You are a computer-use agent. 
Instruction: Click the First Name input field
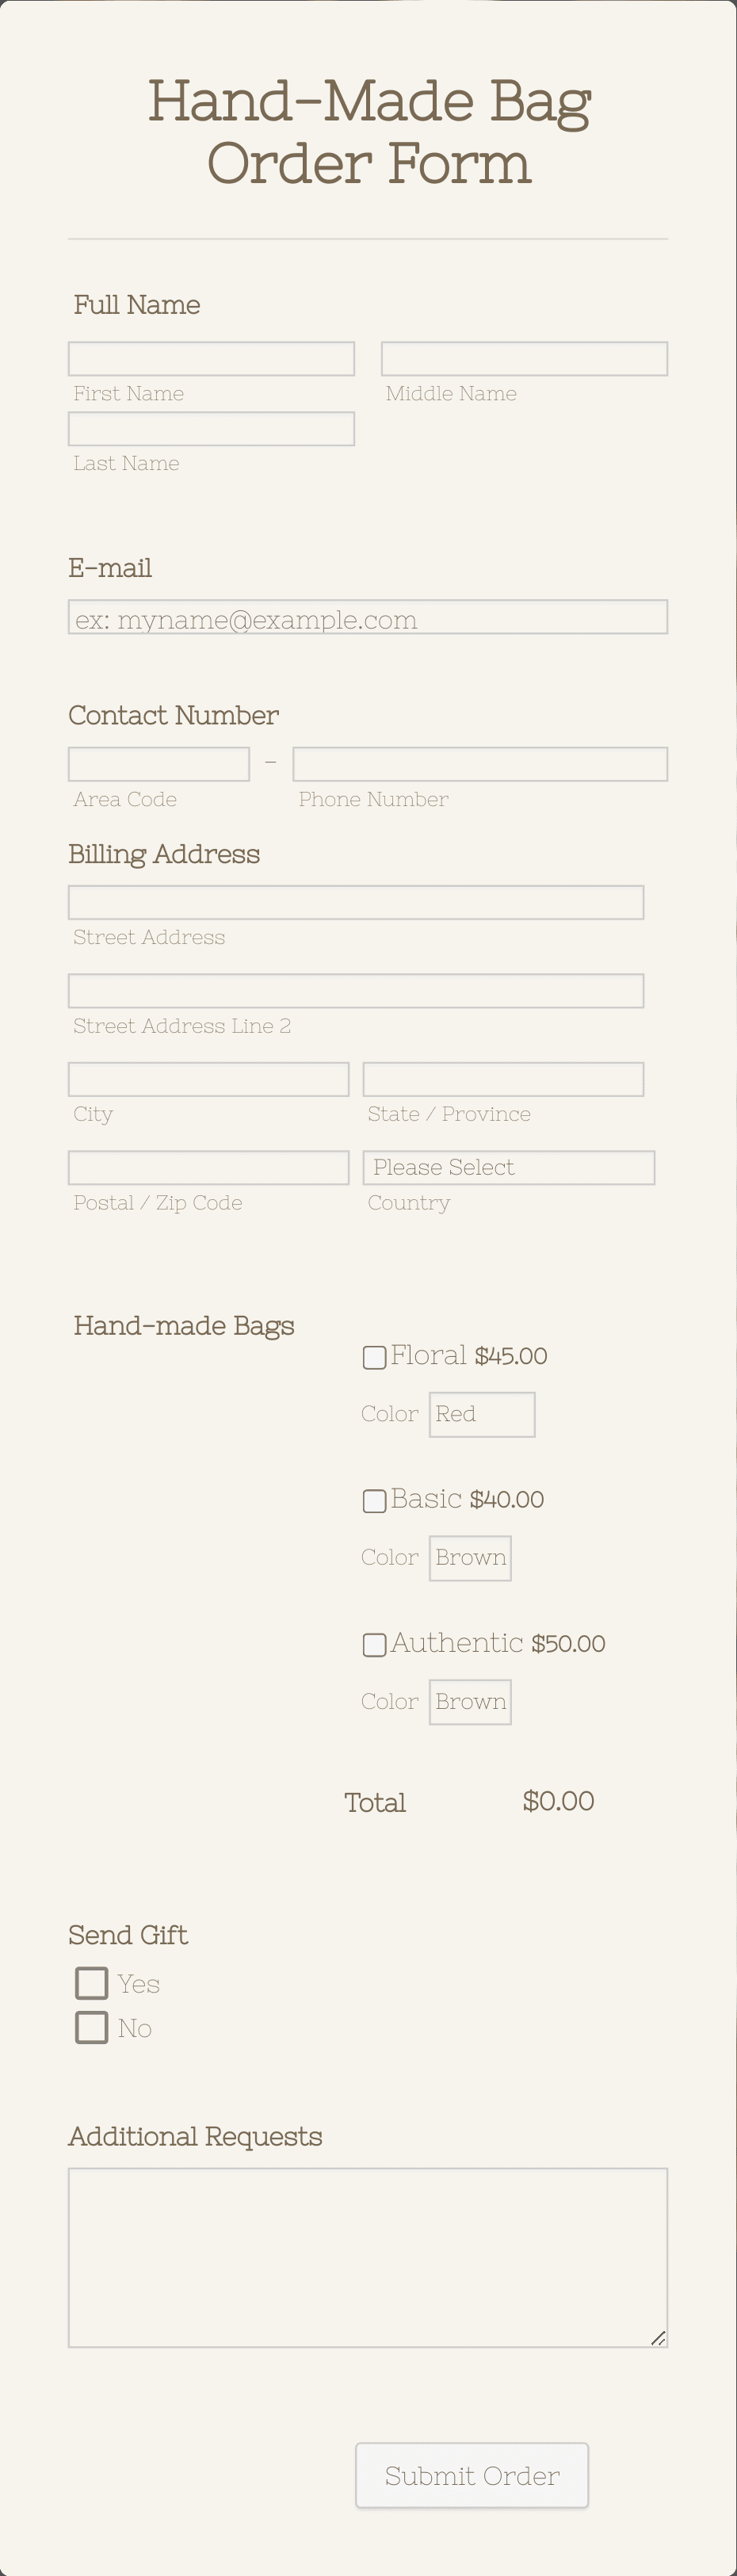tap(210, 358)
